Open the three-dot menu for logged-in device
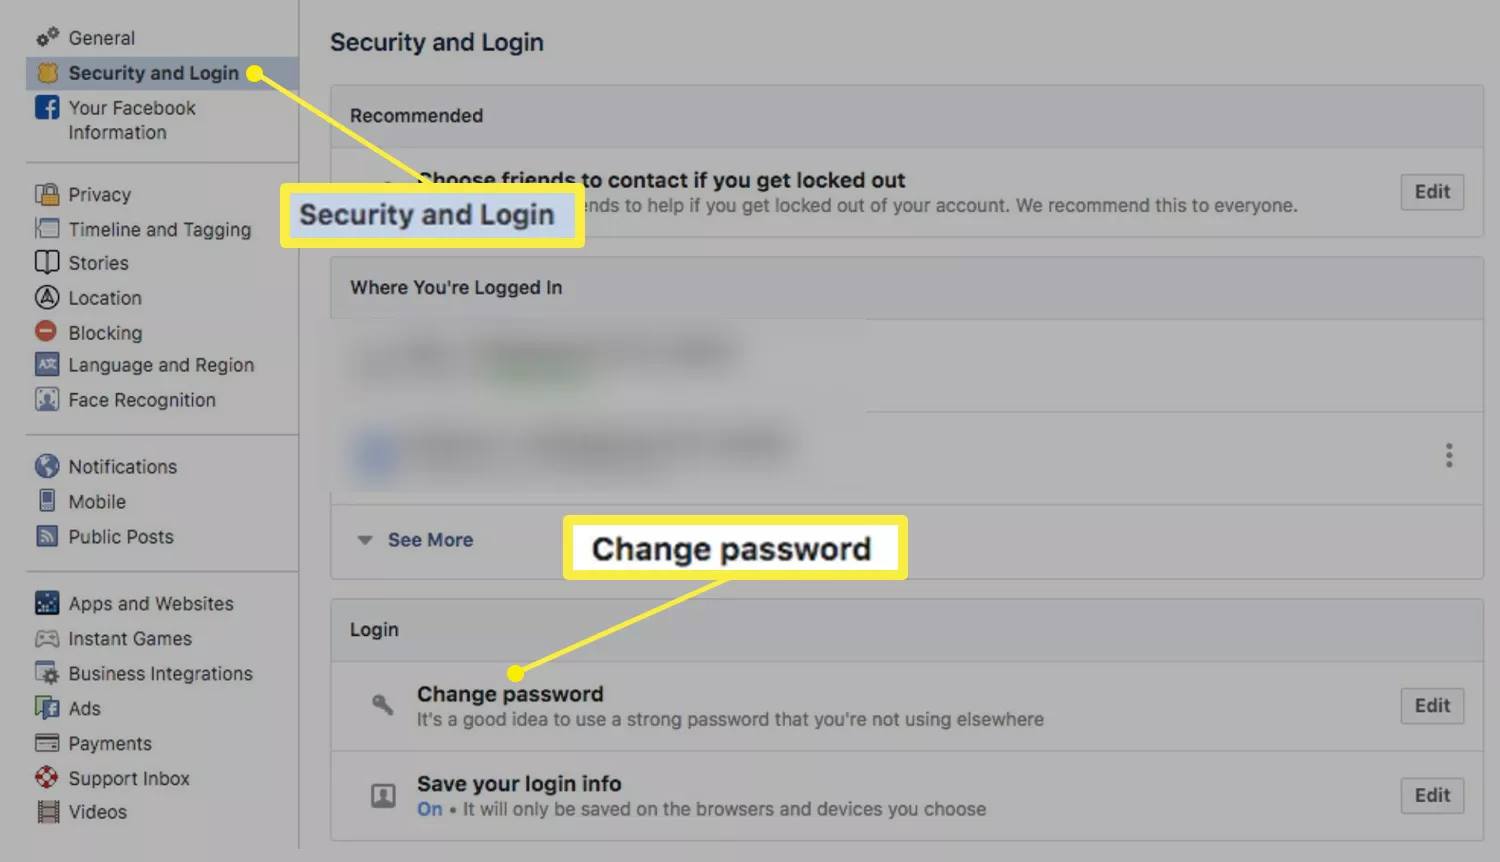This screenshot has width=1500, height=862. pos(1448,456)
